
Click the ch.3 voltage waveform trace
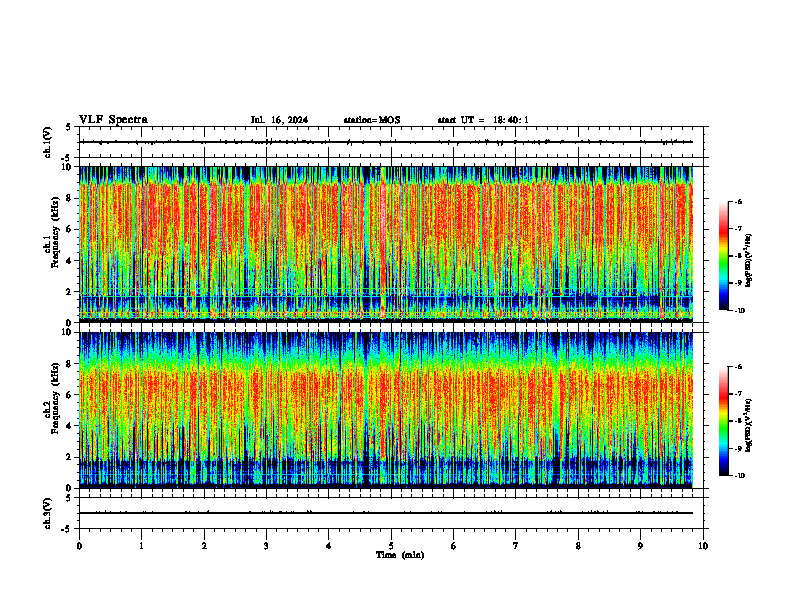pyautogui.click(x=386, y=513)
